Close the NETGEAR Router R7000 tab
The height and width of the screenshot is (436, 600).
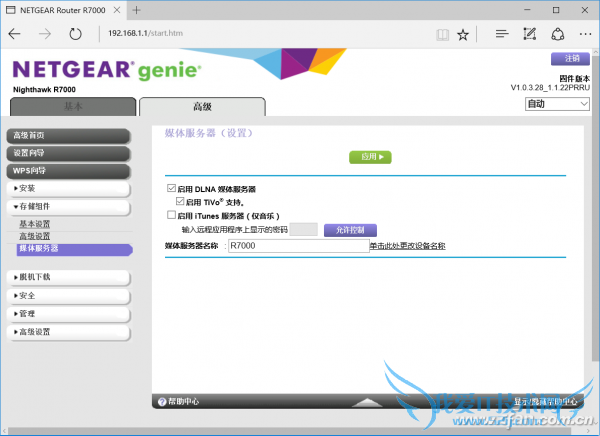tap(117, 10)
